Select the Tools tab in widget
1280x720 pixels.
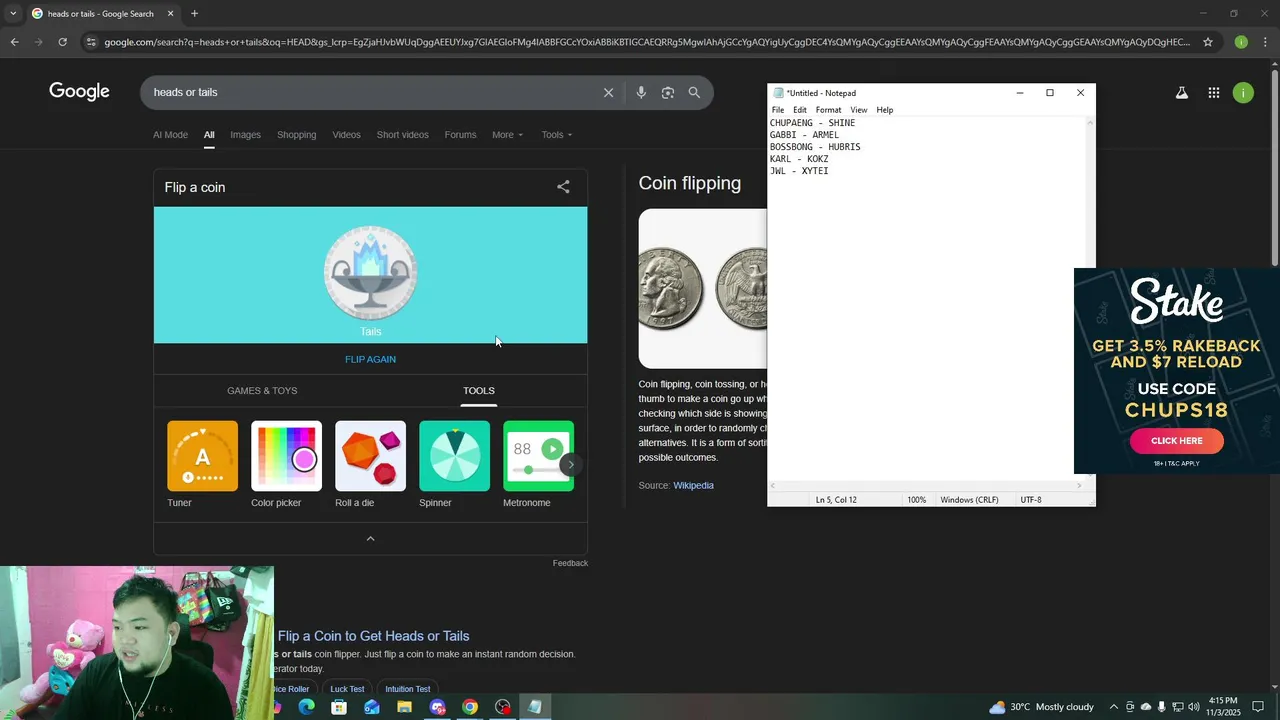click(478, 391)
